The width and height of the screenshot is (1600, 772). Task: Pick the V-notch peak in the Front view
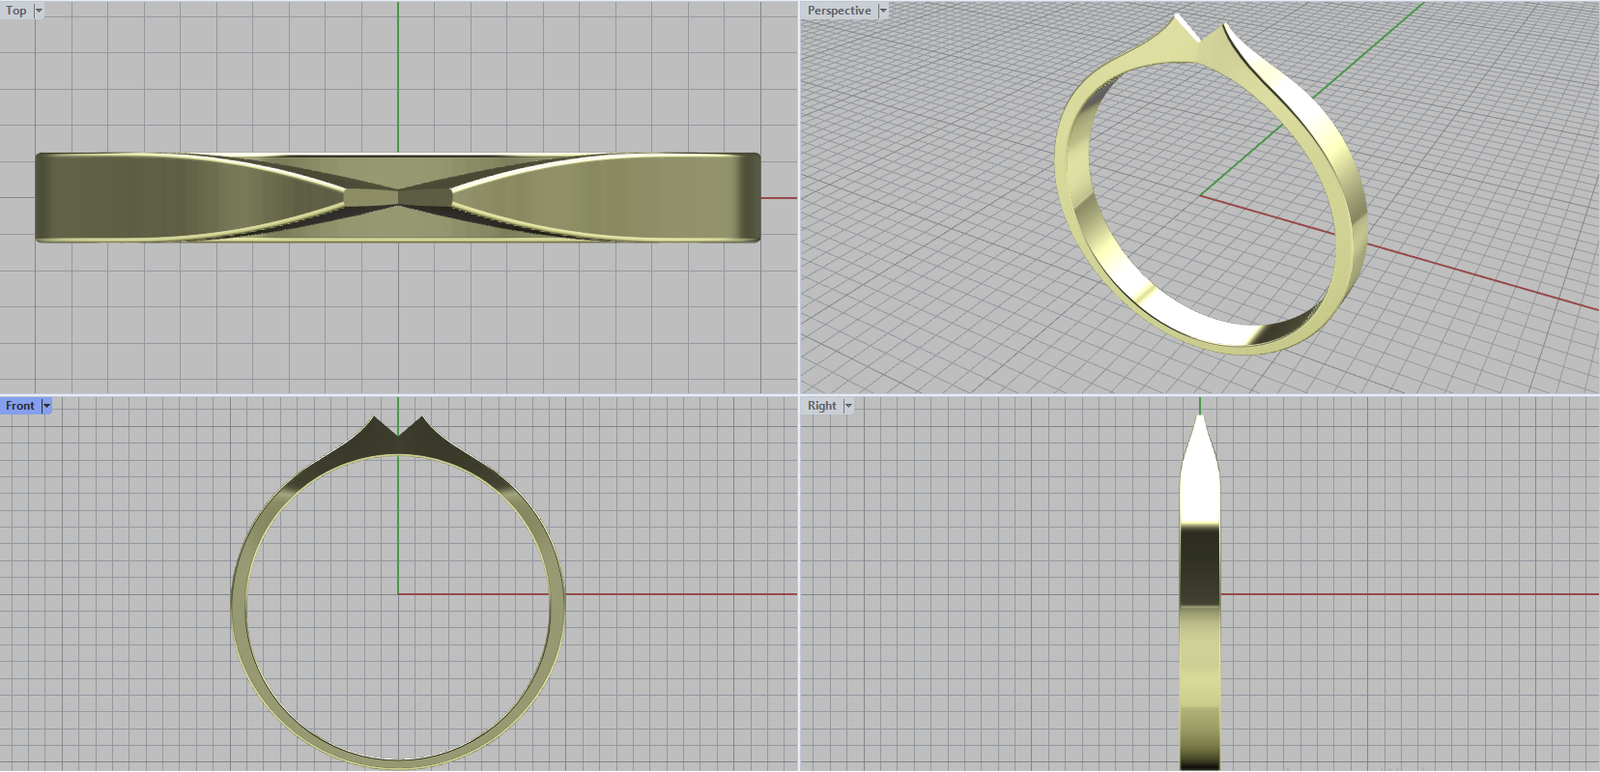tap(398, 436)
